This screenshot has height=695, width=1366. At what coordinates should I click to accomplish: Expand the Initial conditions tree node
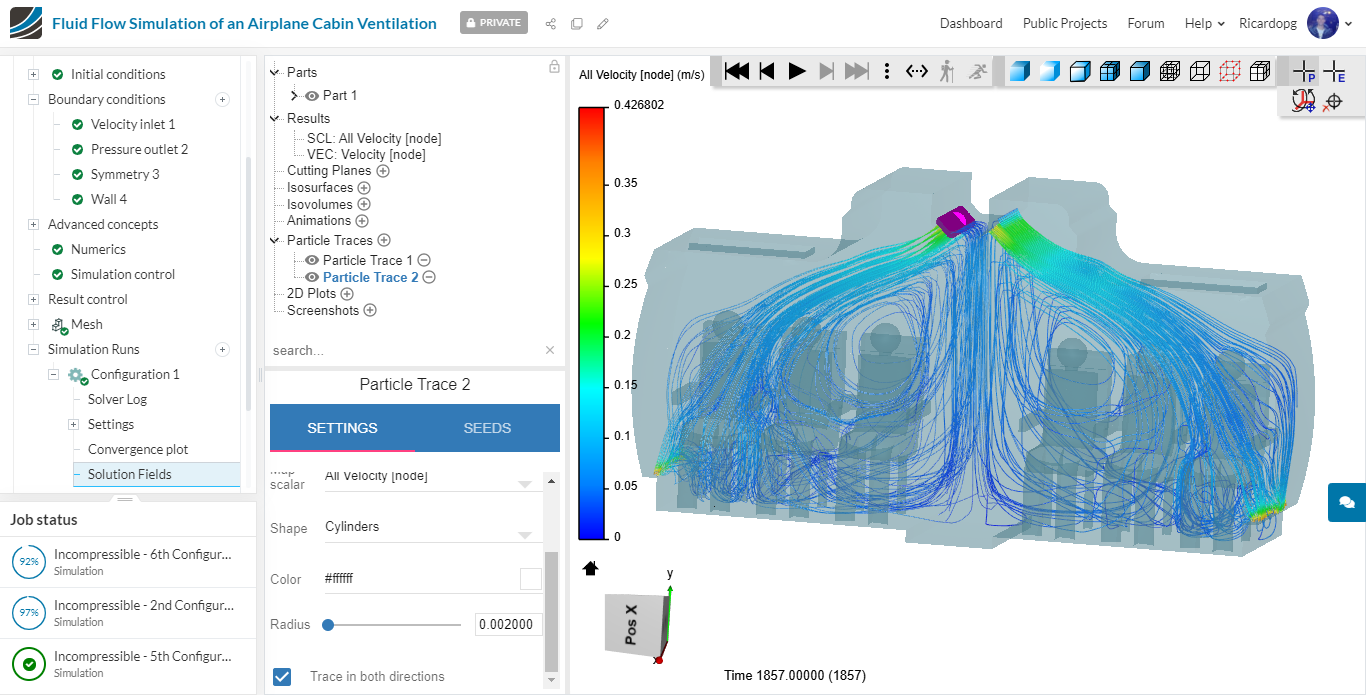(x=33, y=74)
